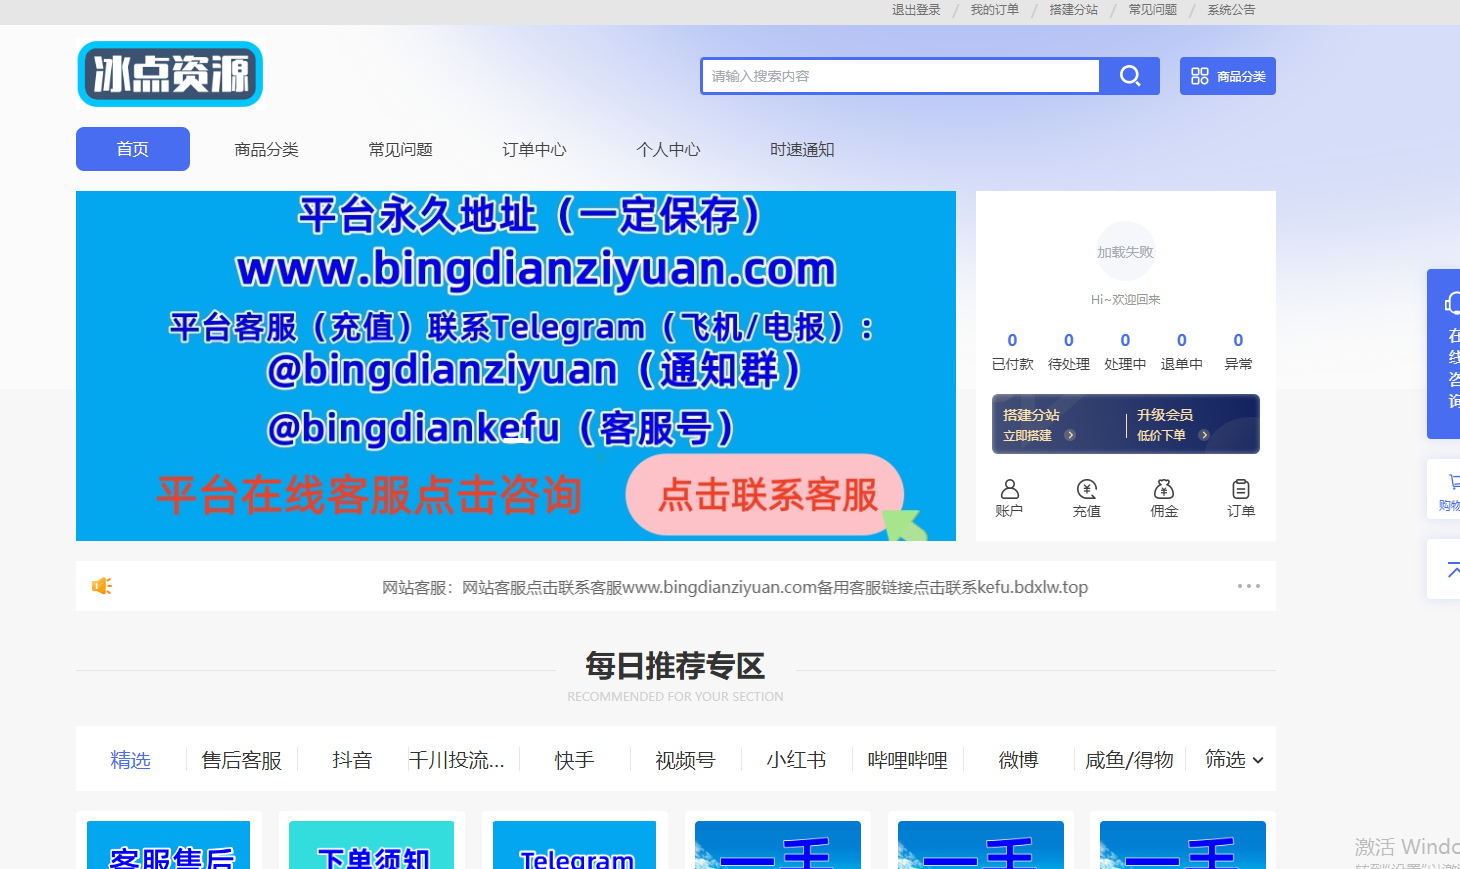The image size is (1460, 869).
Task: Open the 商品分类 grid button beside search
Action: pyautogui.click(x=1228, y=76)
